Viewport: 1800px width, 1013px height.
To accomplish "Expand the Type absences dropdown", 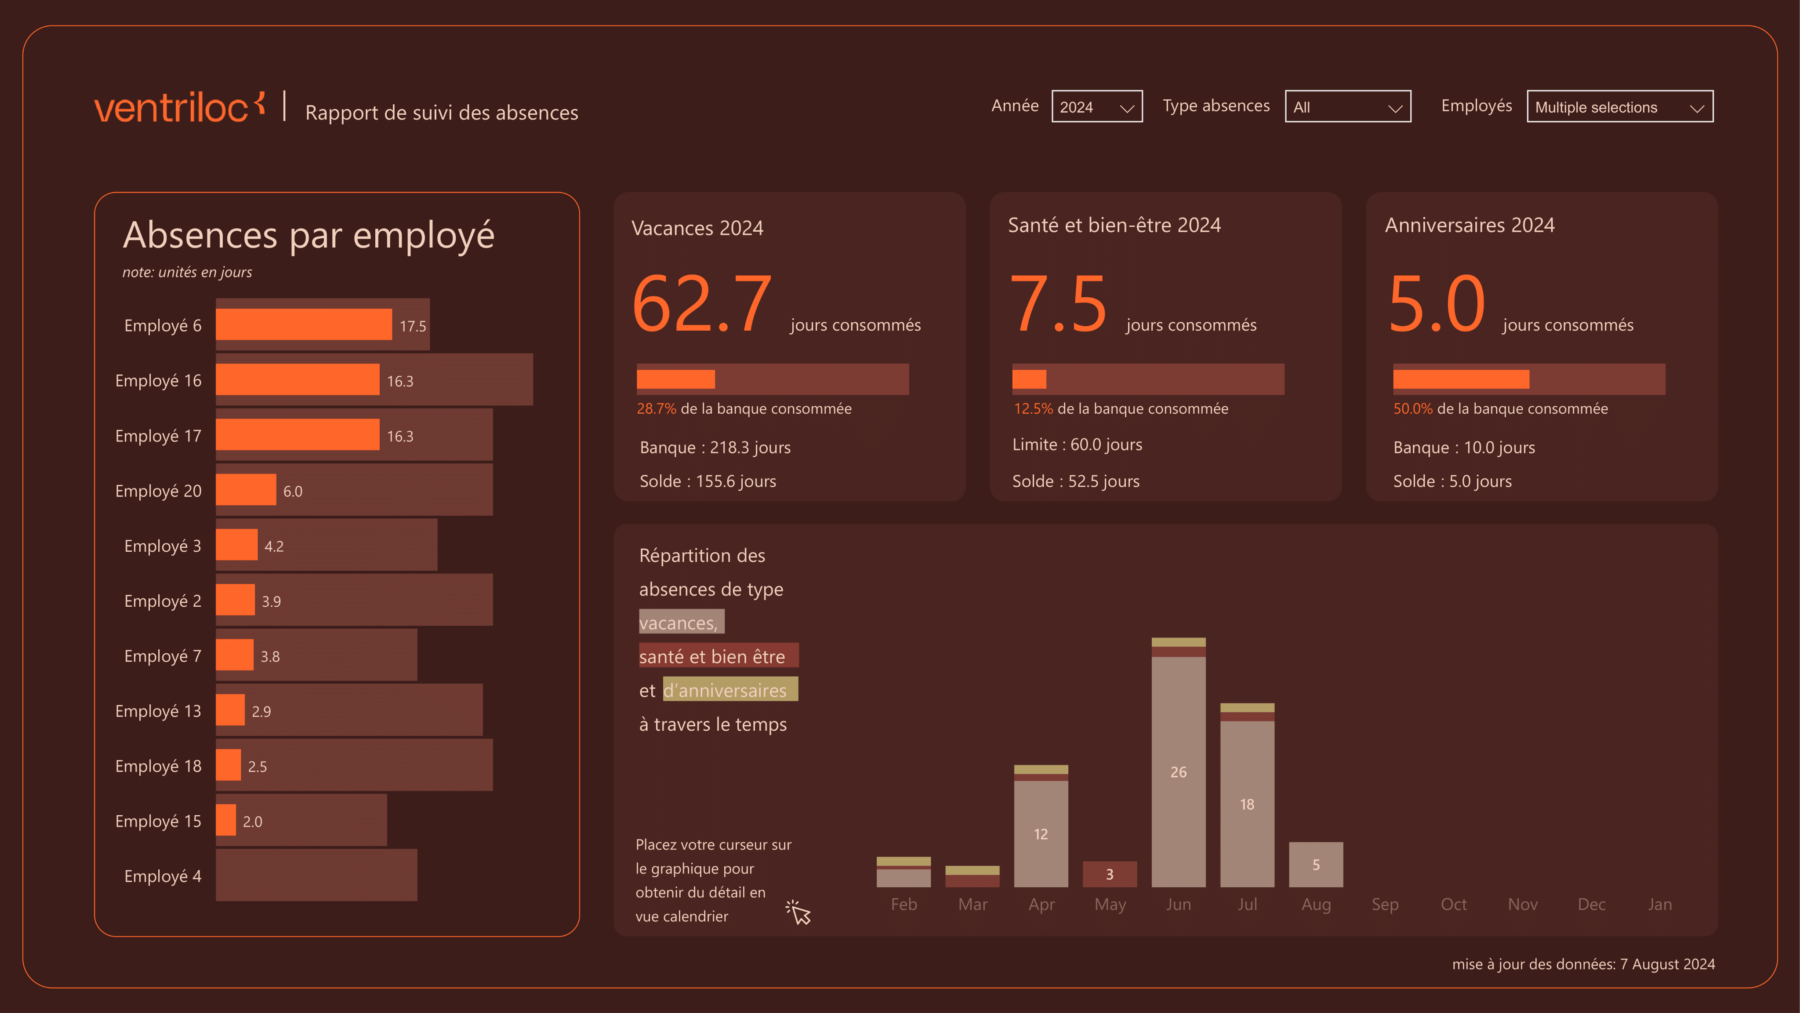I will 1347,106.
